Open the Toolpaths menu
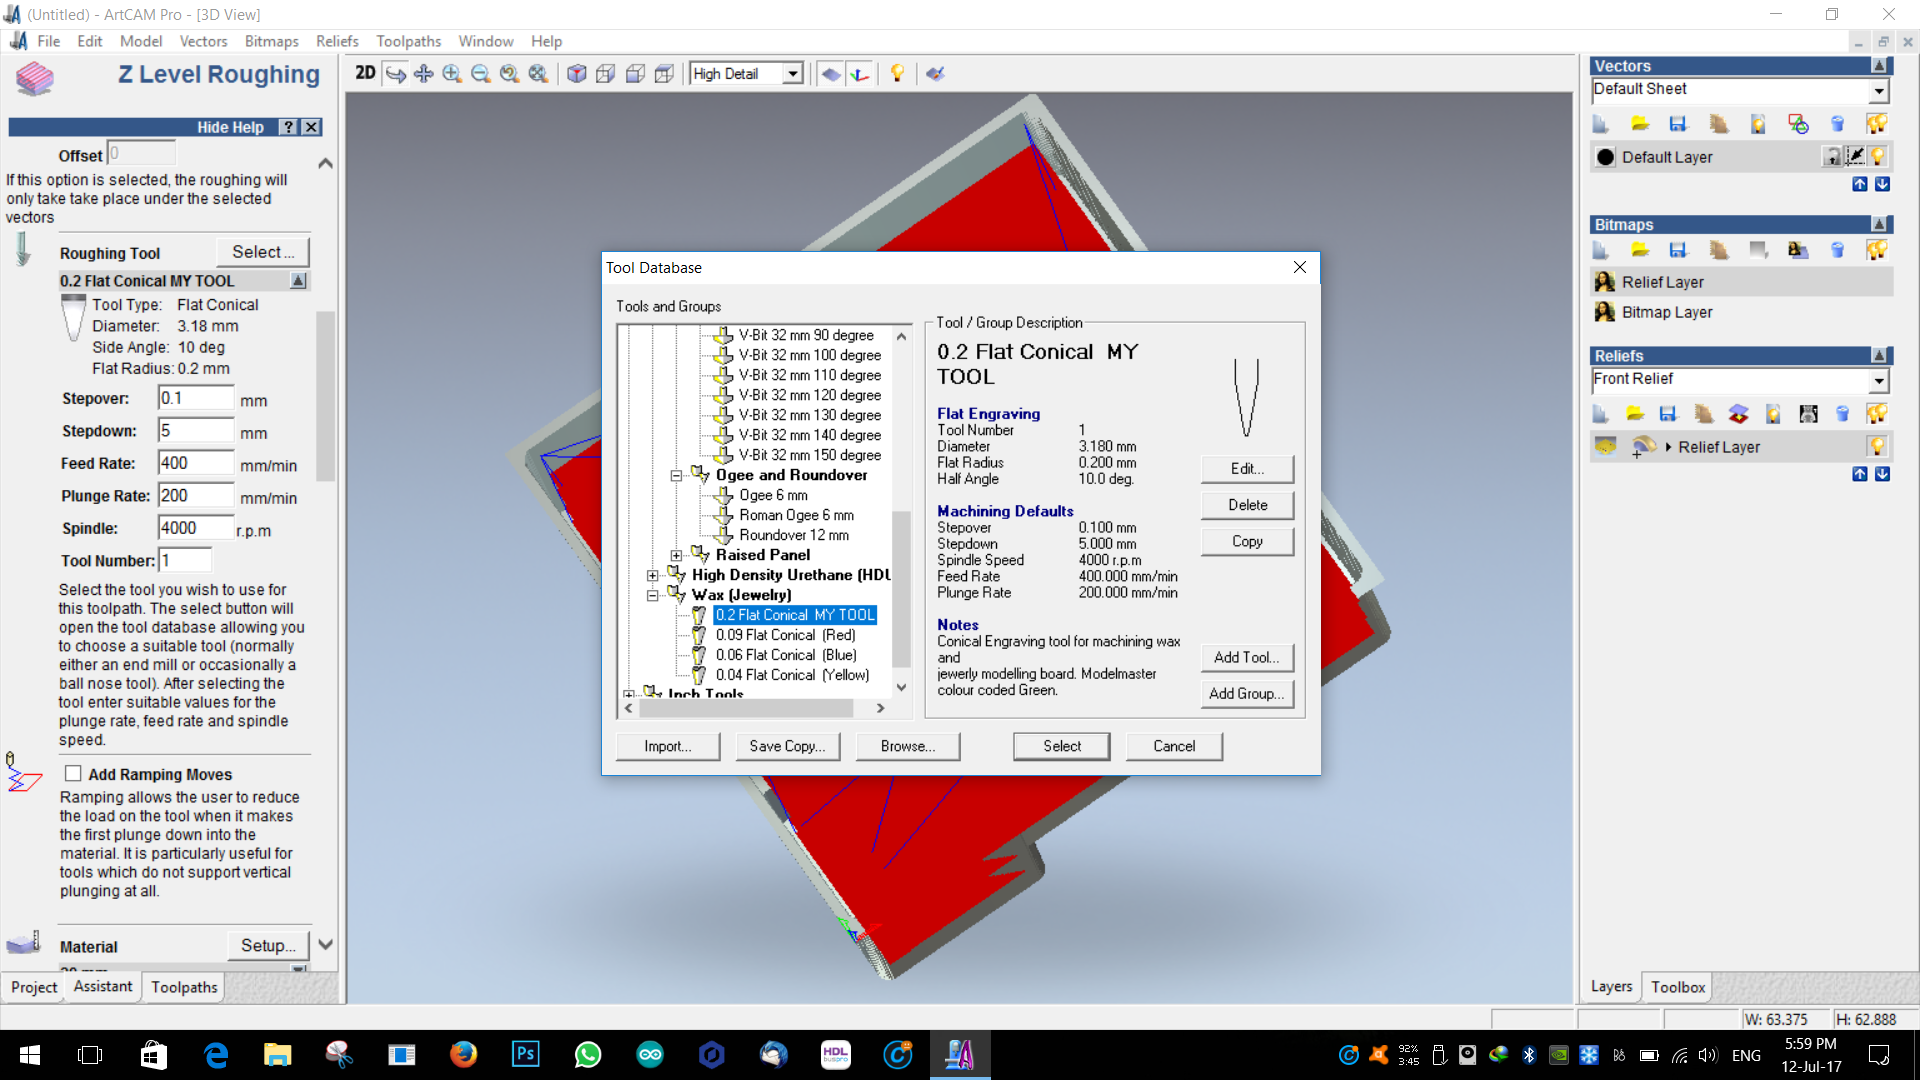 tap(408, 41)
